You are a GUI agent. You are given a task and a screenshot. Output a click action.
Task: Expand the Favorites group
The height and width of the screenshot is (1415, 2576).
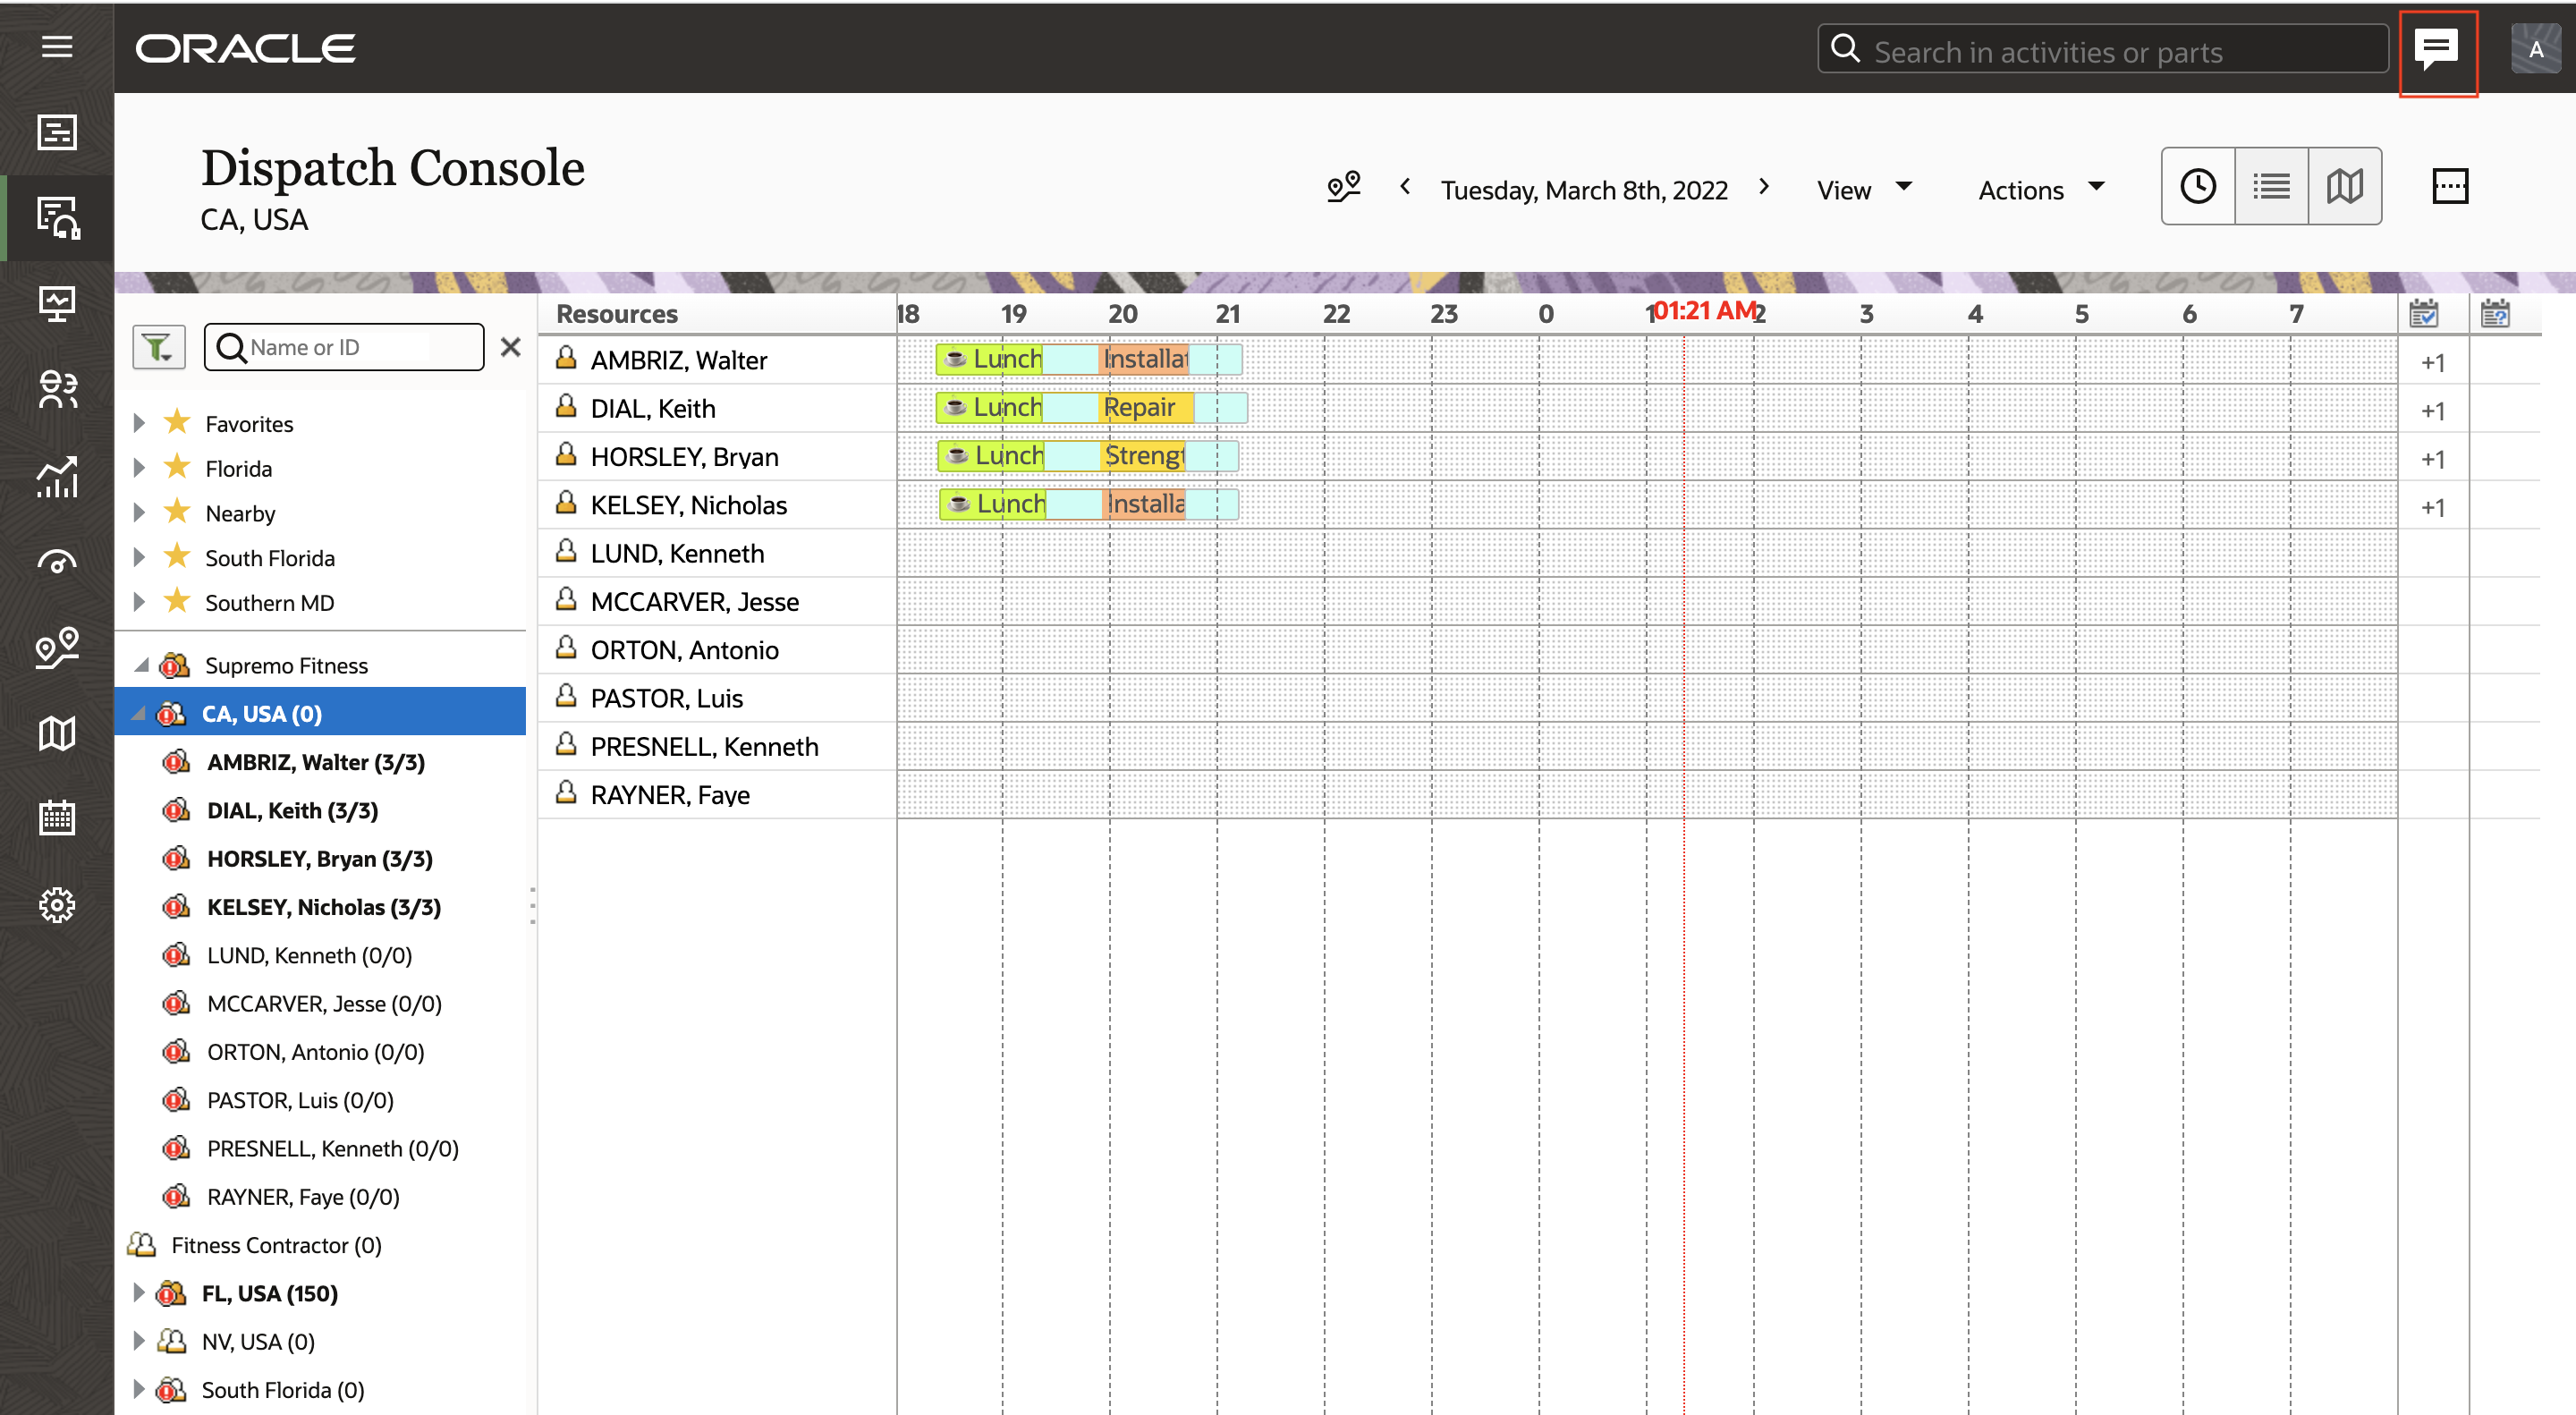pyautogui.click(x=139, y=423)
